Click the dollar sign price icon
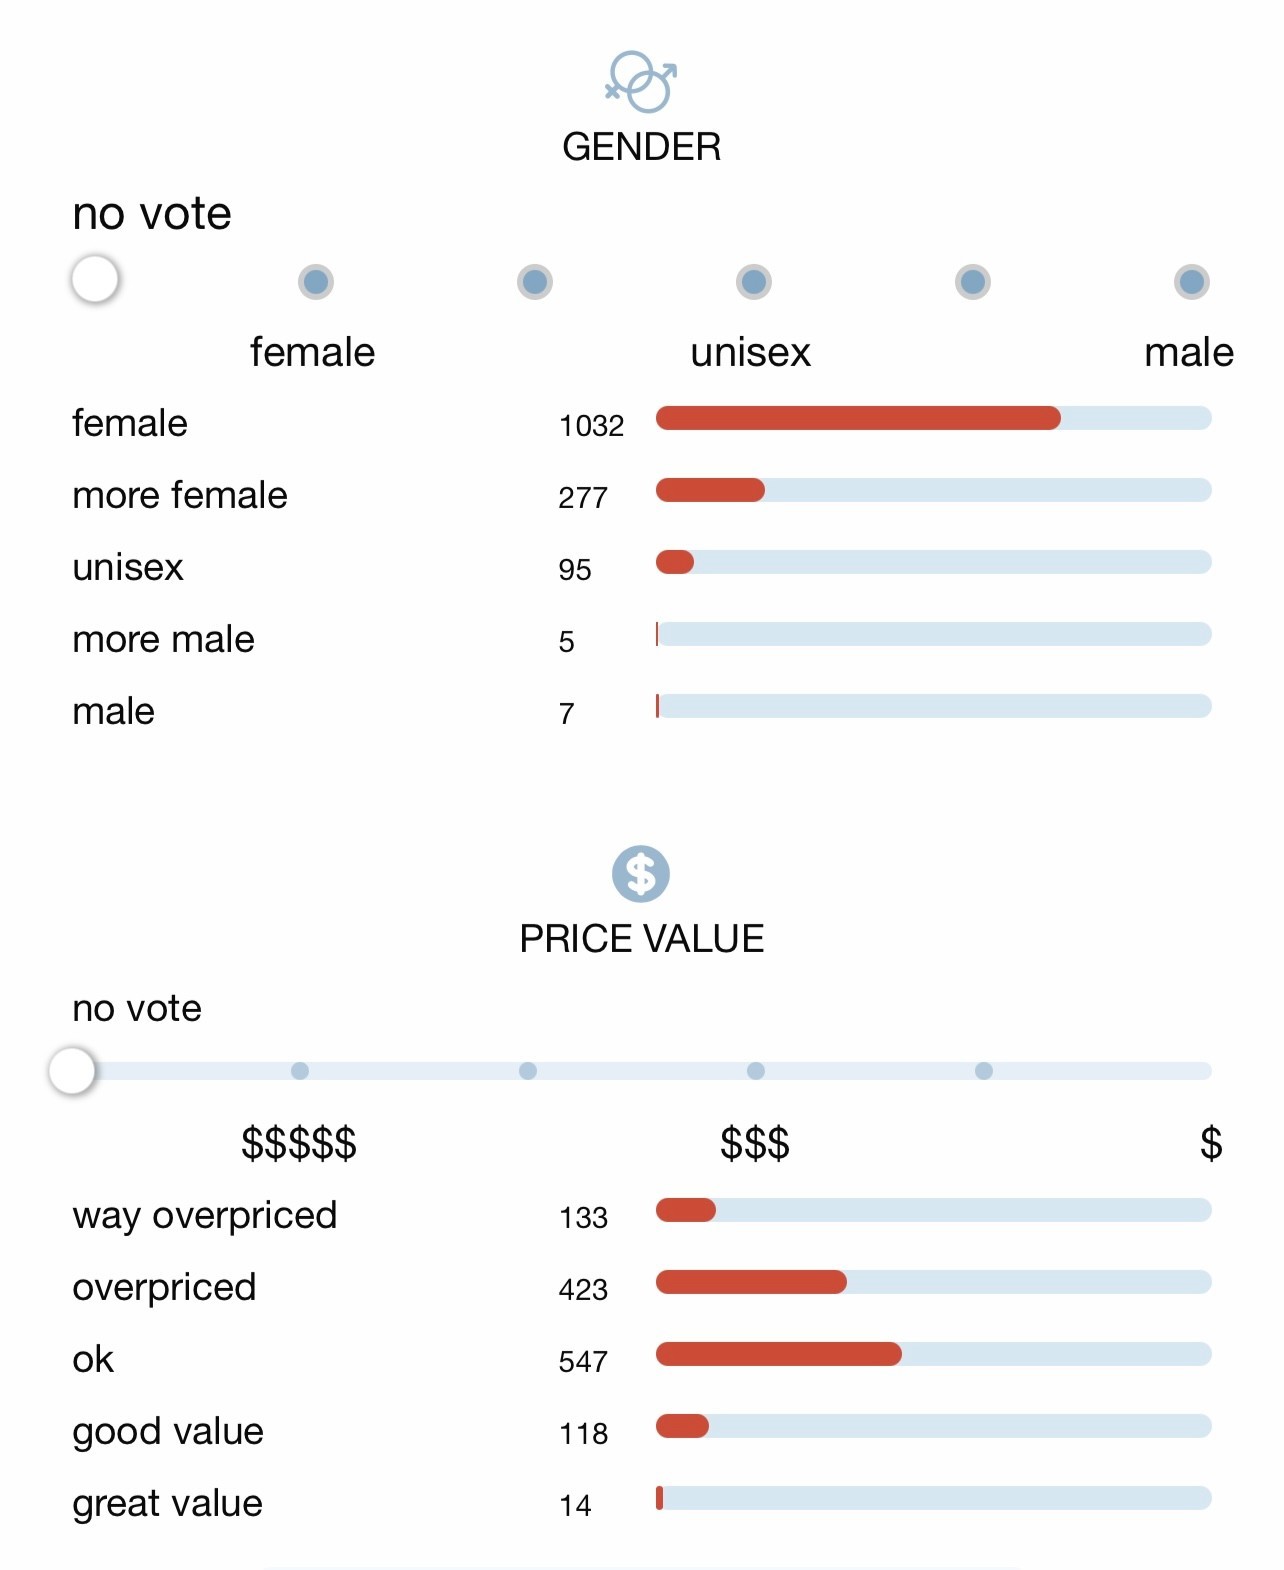1284x1570 pixels. [641, 874]
